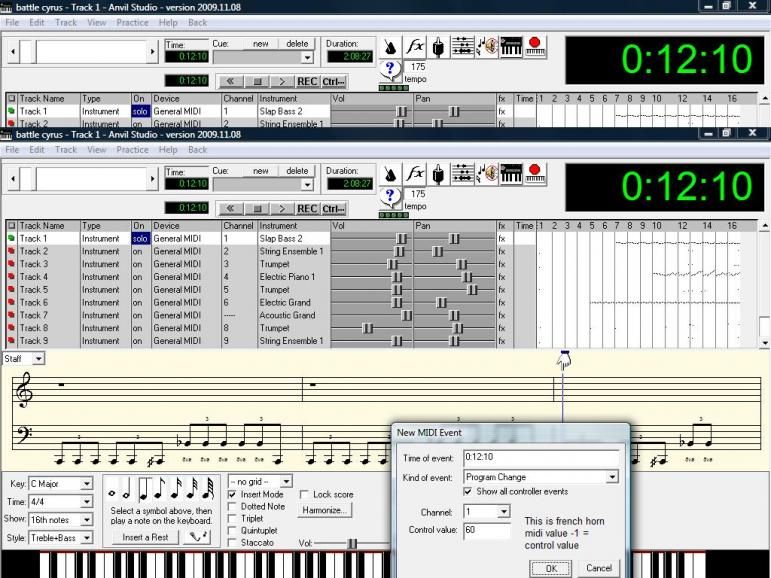Viewport: 771px width, 578px height.
Task: Click the piano keyboard icon in back window
Action: (511, 47)
